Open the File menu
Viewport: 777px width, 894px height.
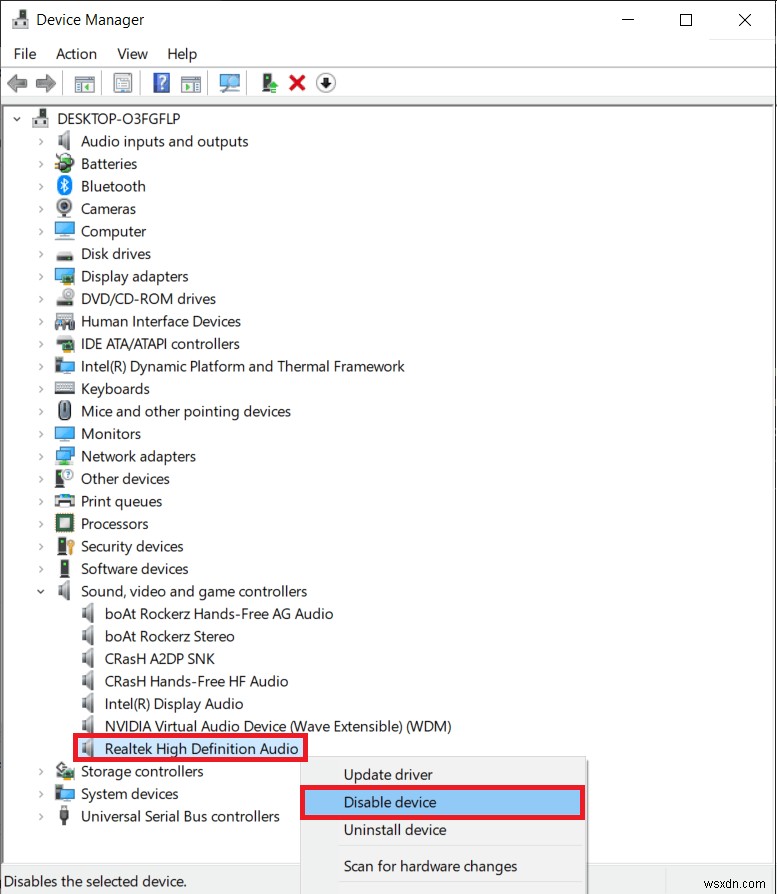(25, 54)
